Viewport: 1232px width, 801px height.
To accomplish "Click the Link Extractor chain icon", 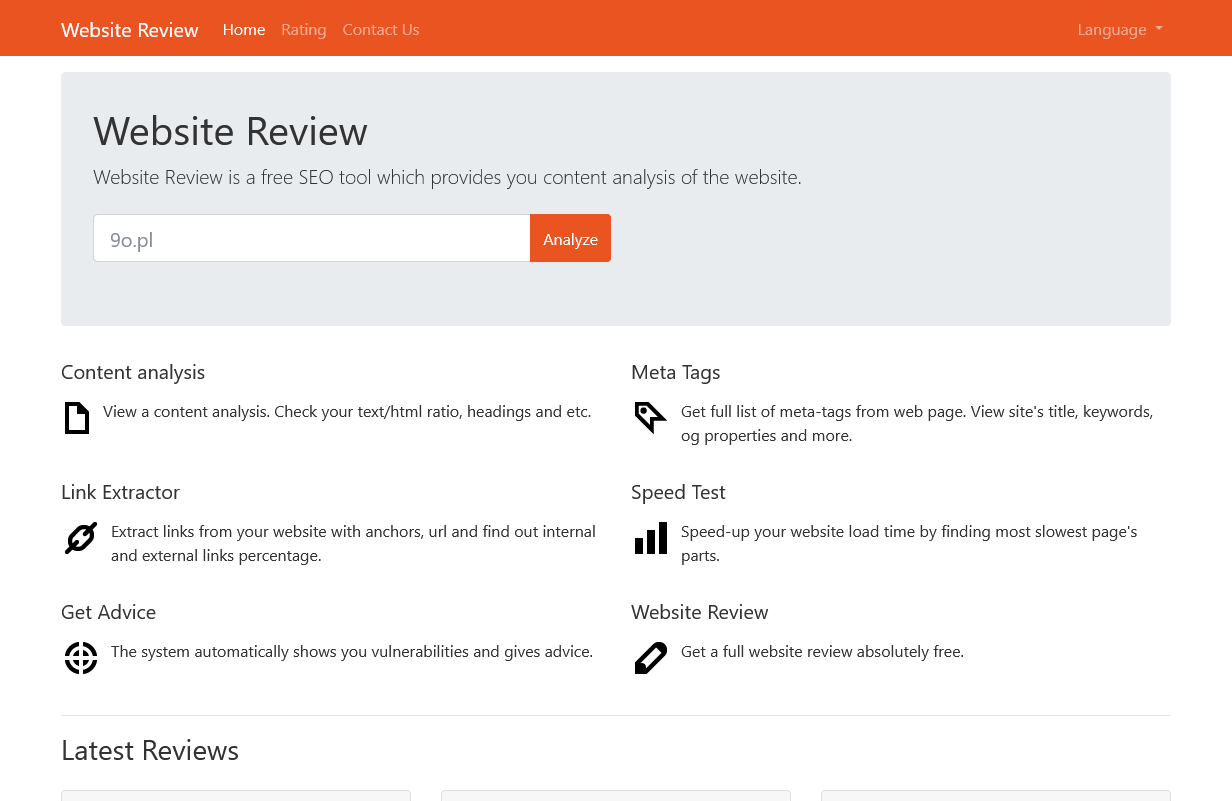I will (x=81, y=538).
